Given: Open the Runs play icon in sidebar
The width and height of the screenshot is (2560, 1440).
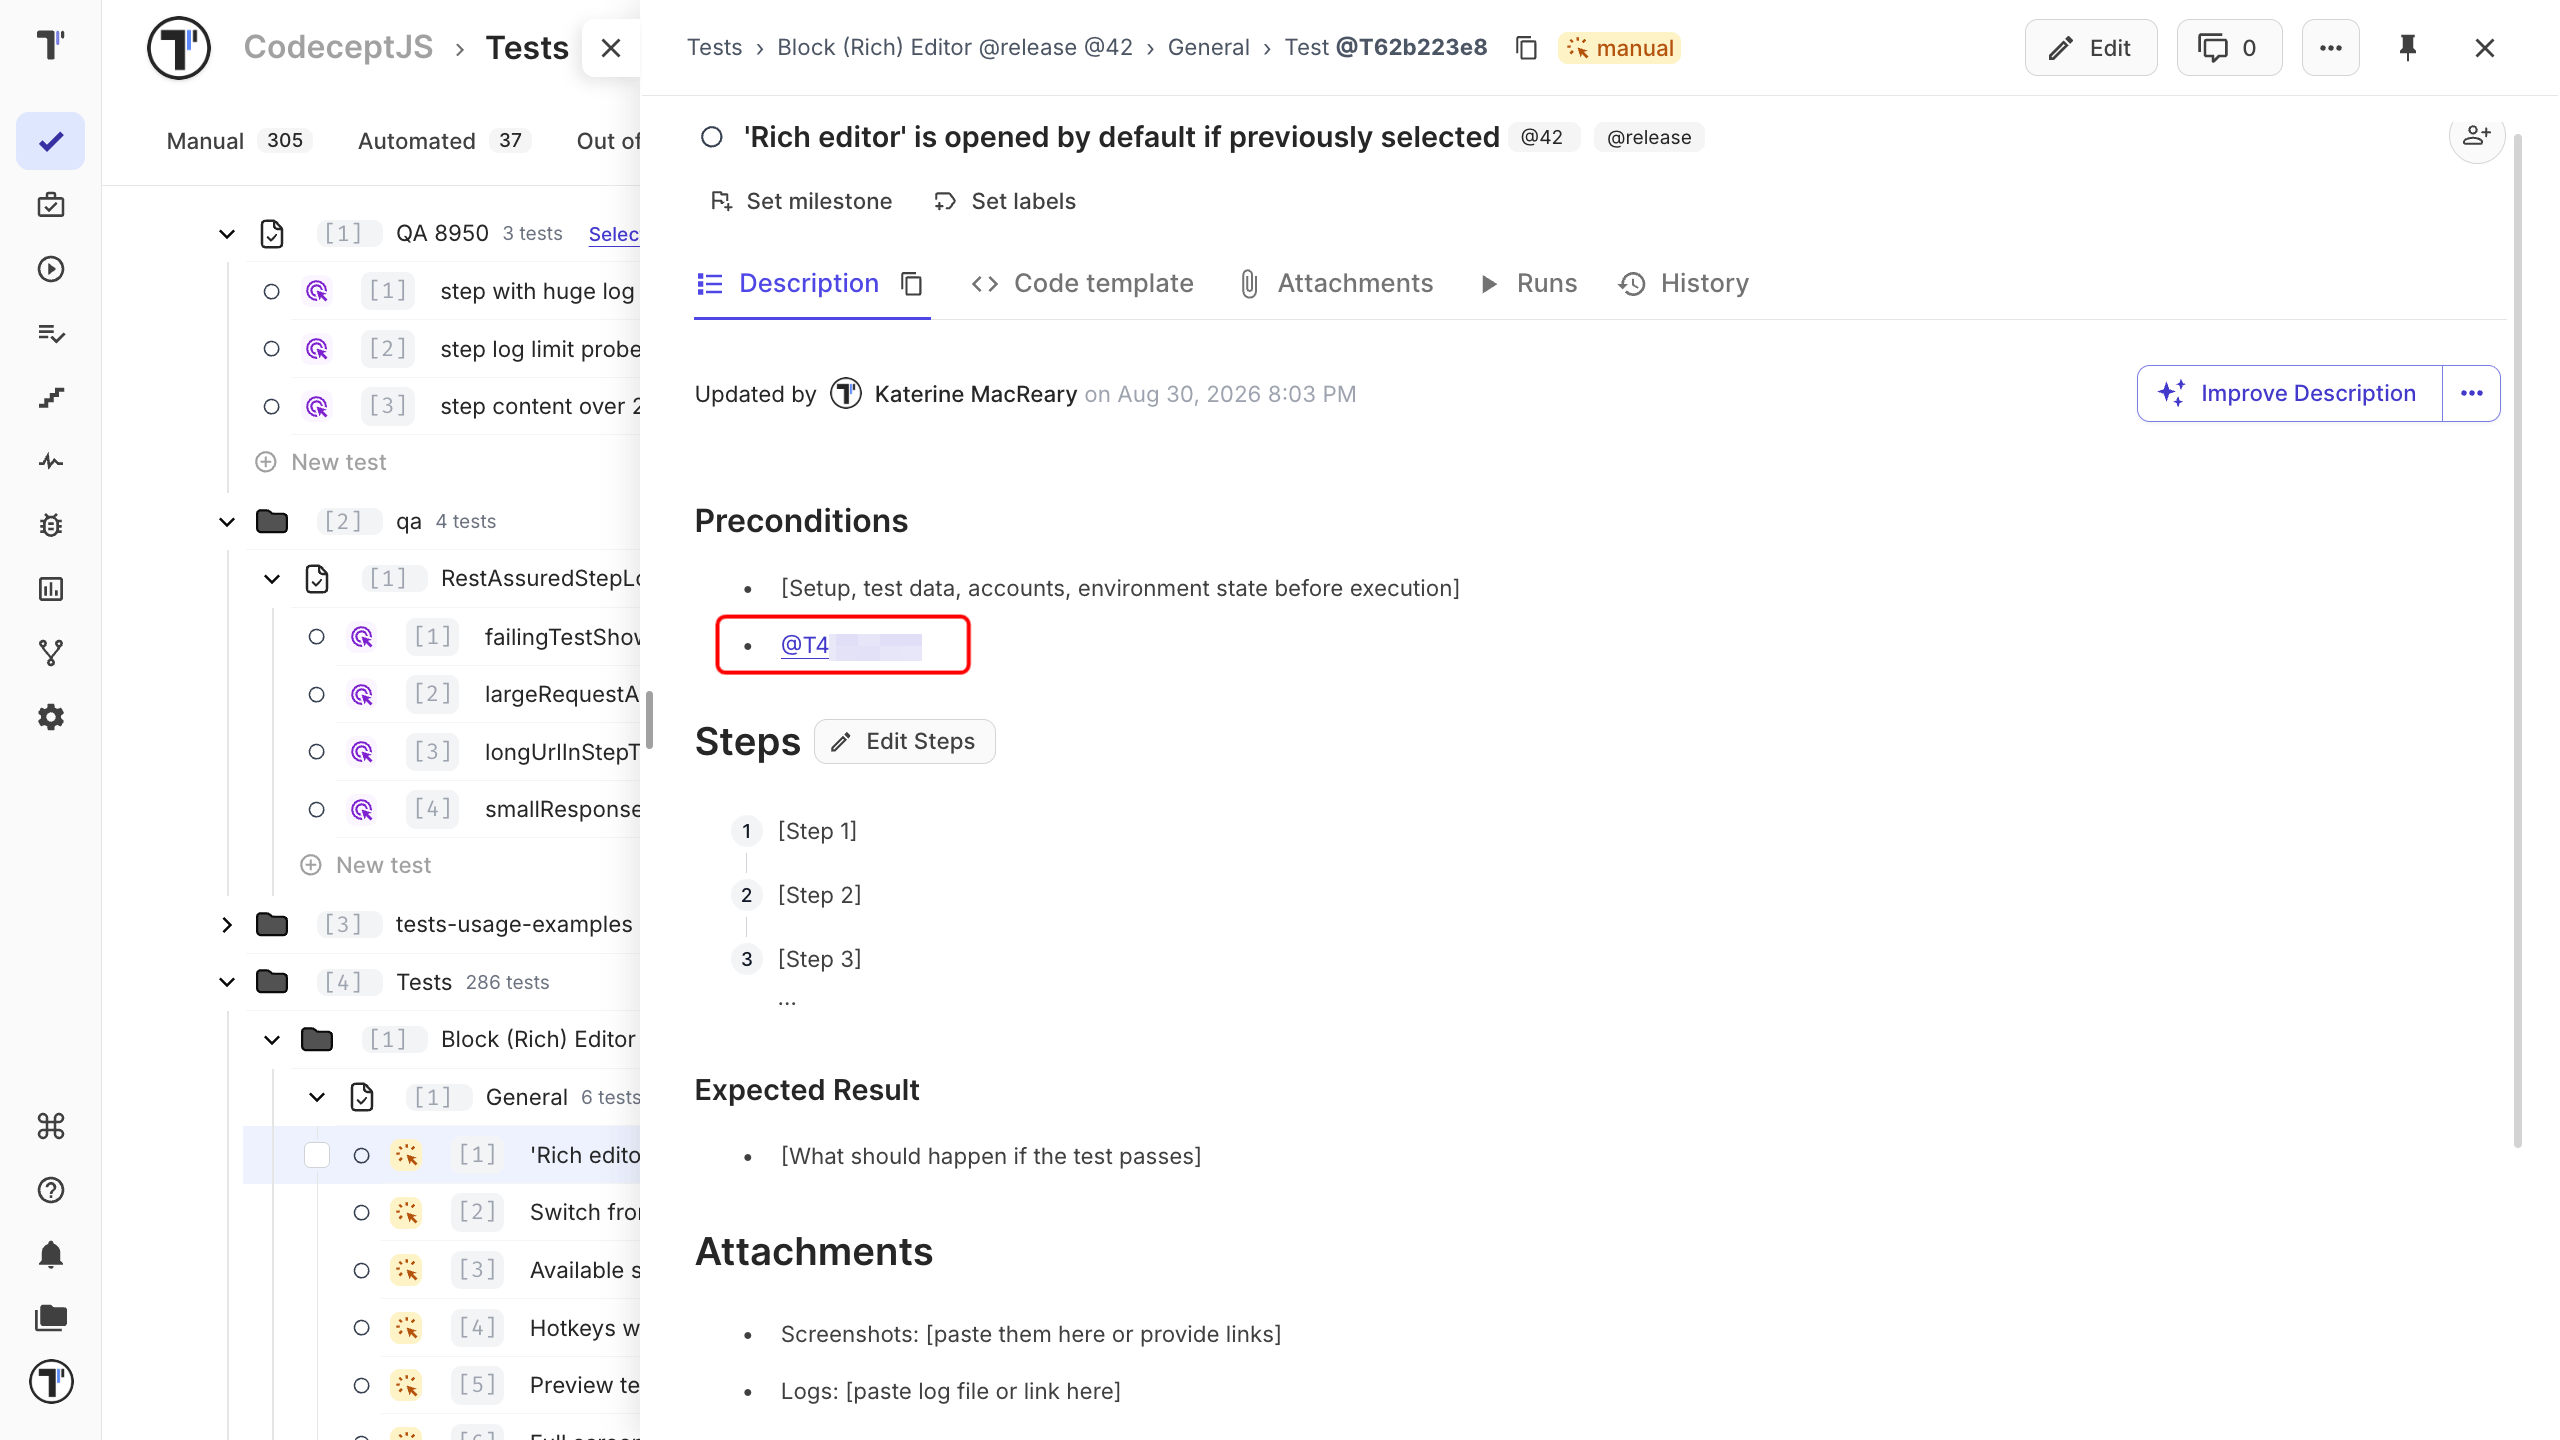Looking at the screenshot, I should [x=51, y=269].
